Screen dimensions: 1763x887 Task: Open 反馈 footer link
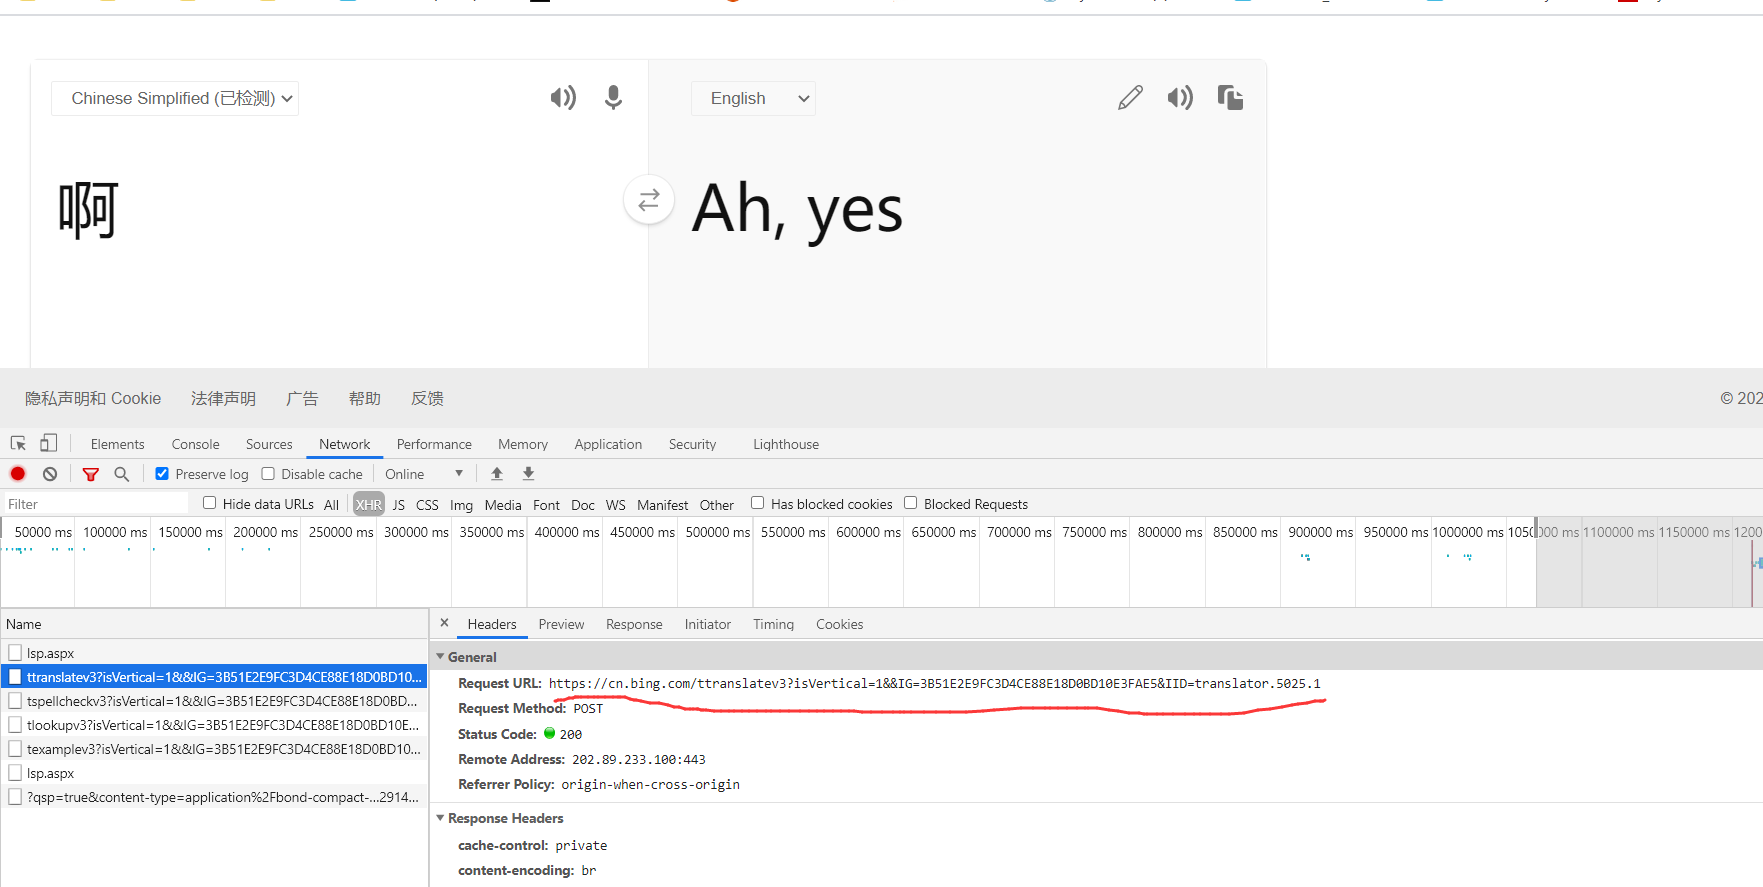tap(427, 398)
